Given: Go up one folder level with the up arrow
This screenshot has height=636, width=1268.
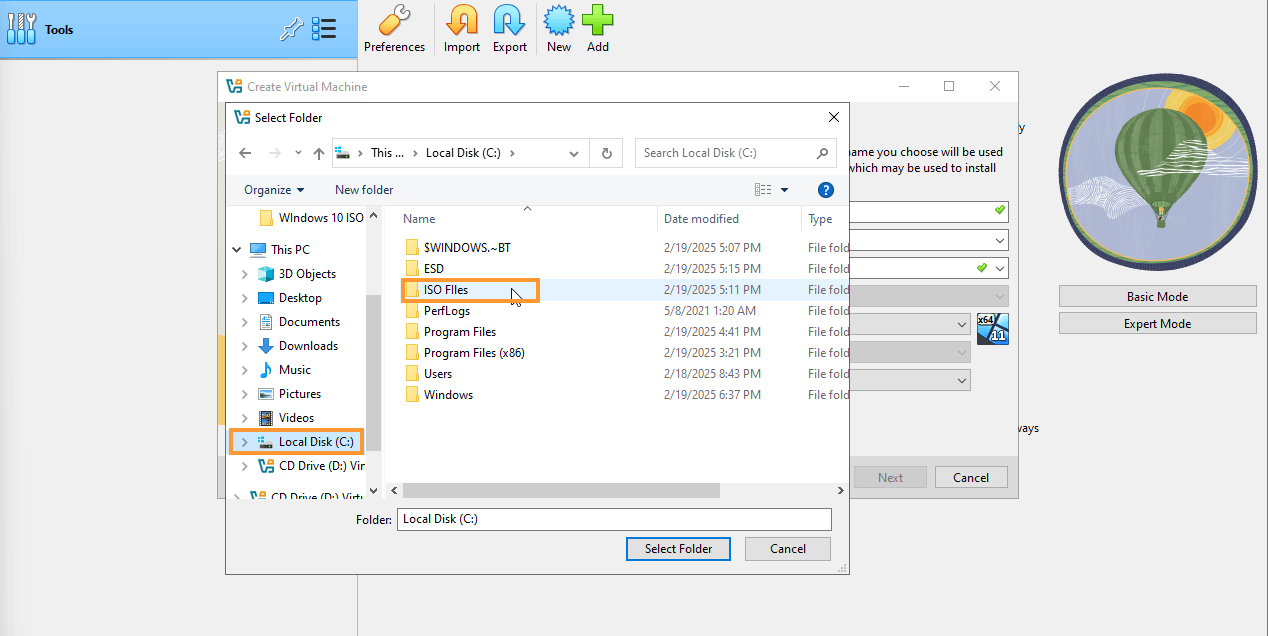Looking at the screenshot, I should (319, 153).
